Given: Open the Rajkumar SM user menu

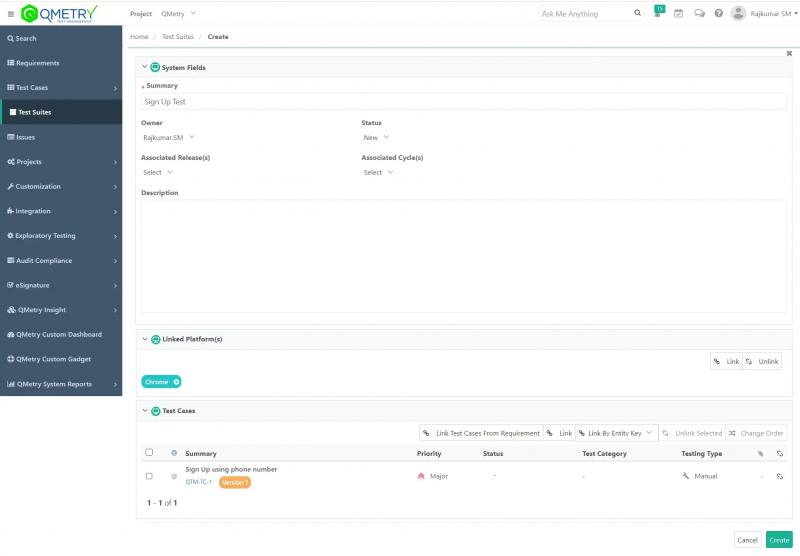Looking at the screenshot, I should point(773,14).
